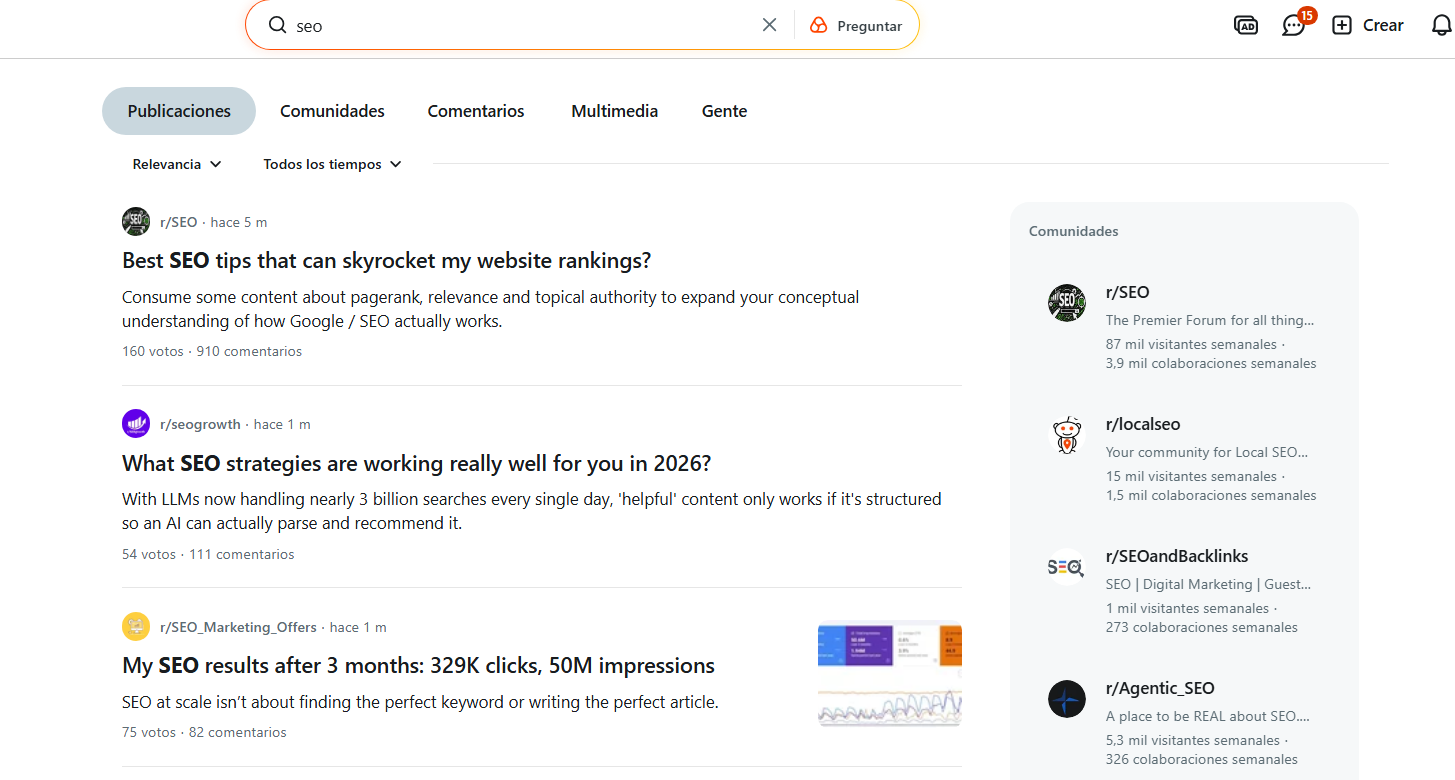Click the Preguntar button in search bar
The image size is (1455, 780).
856,26
